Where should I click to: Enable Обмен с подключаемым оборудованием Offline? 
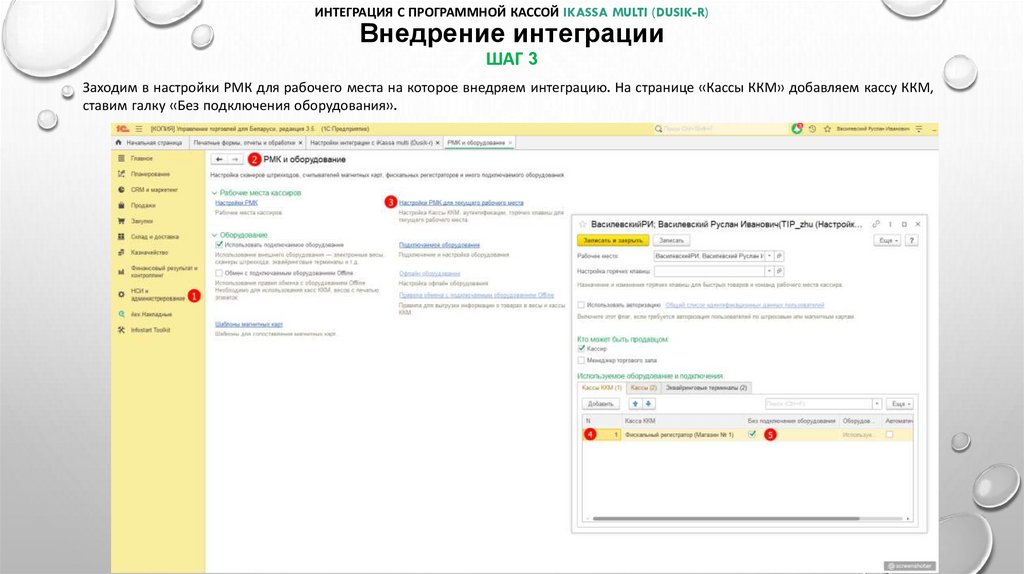(219, 273)
